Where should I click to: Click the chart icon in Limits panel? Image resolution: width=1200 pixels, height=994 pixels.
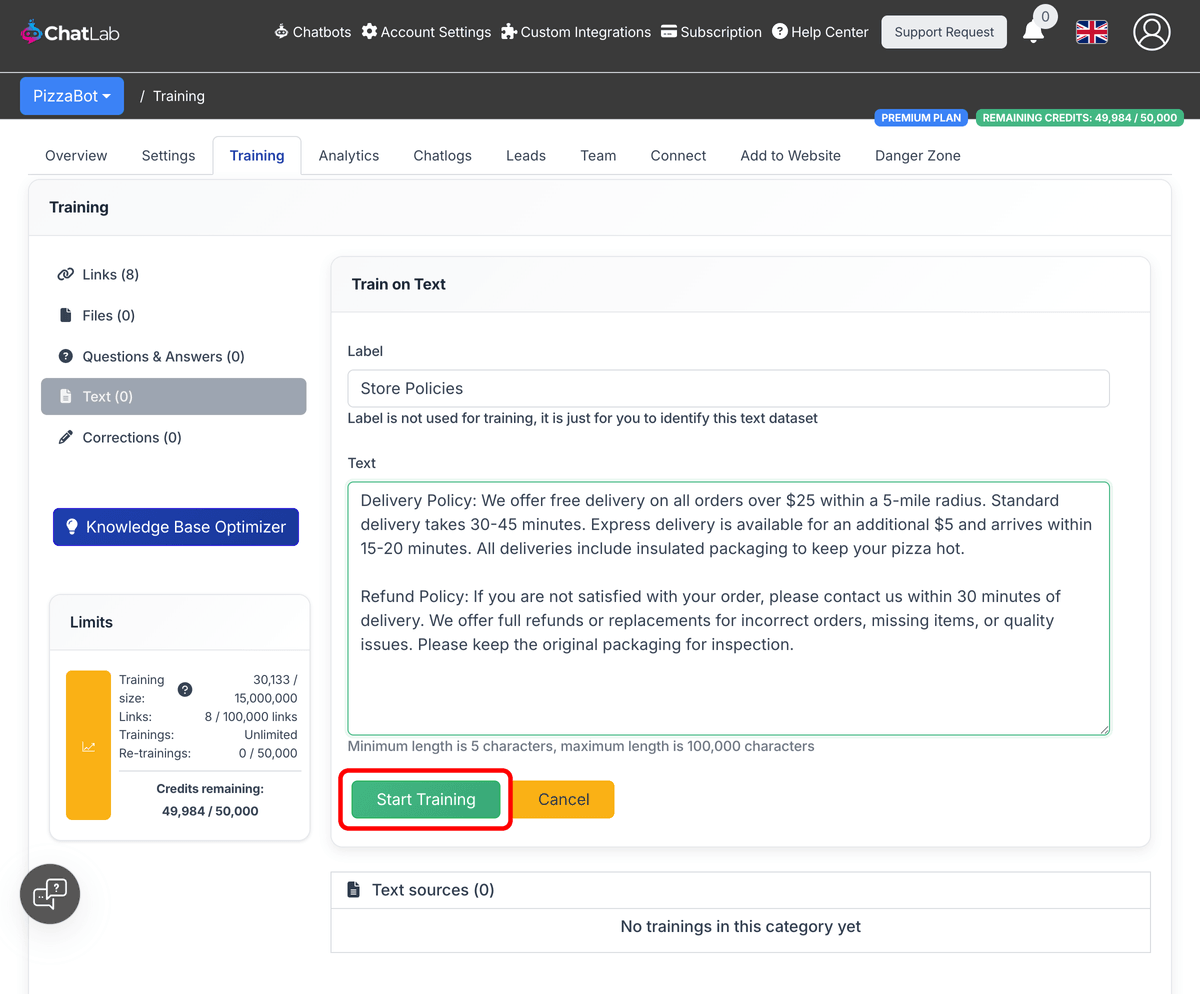(x=88, y=745)
